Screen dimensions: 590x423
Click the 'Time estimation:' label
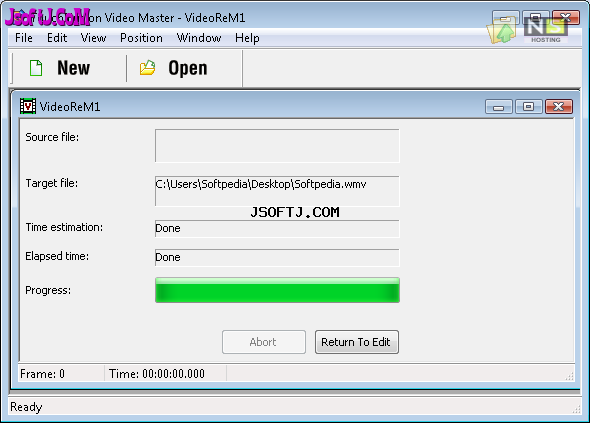(x=64, y=227)
